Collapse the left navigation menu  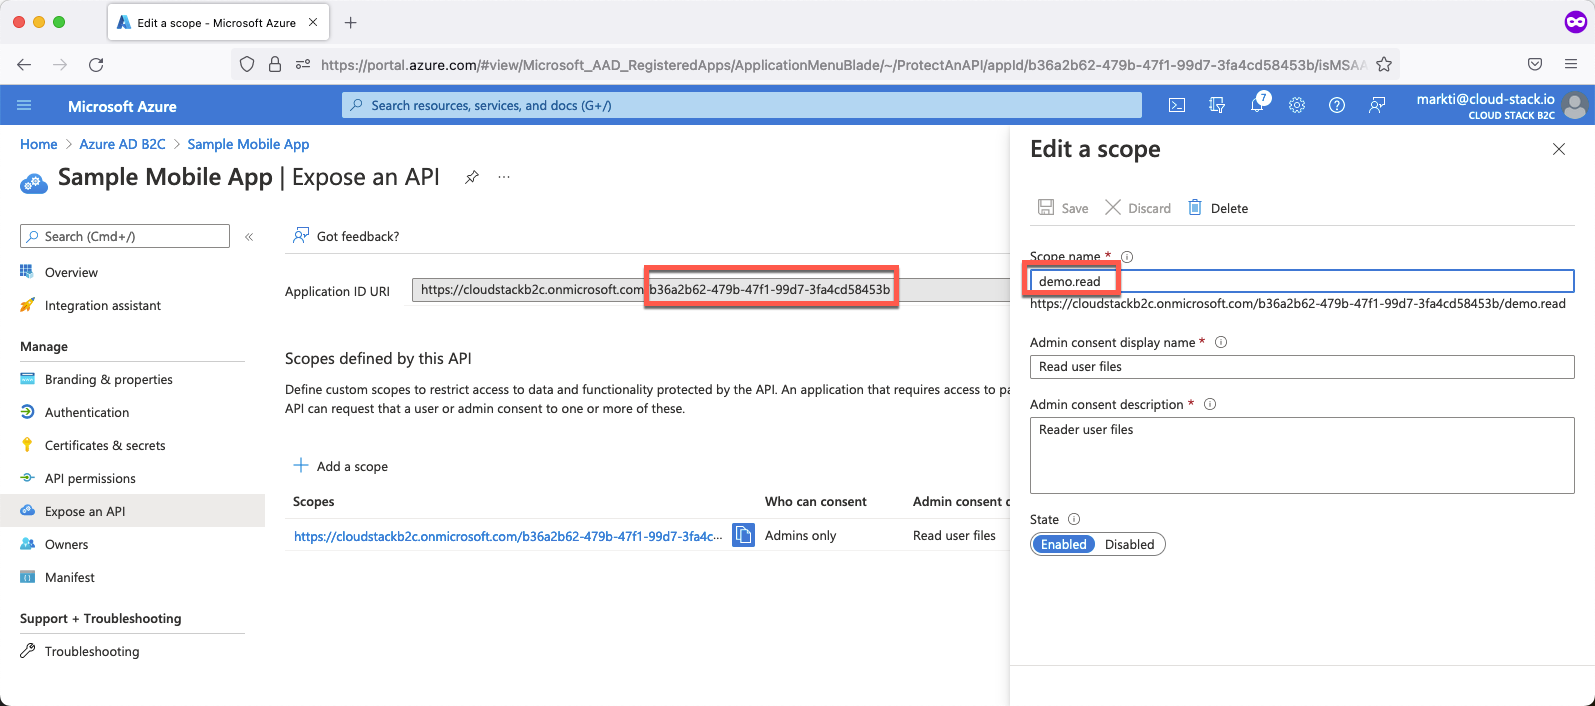coord(249,237)
